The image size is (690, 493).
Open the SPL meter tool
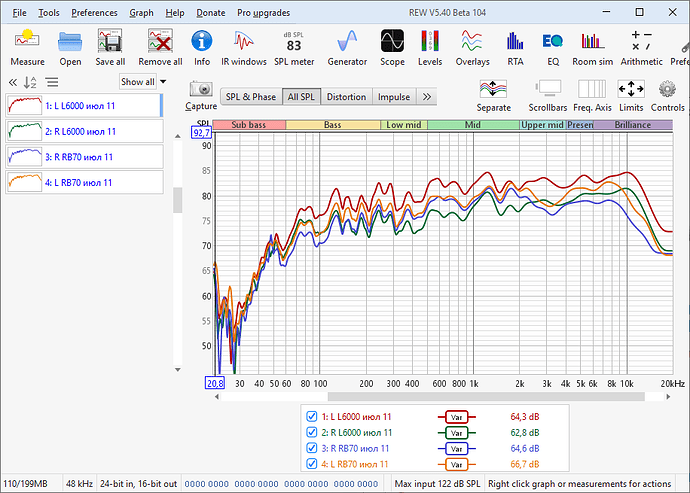(x=294, y=48)
